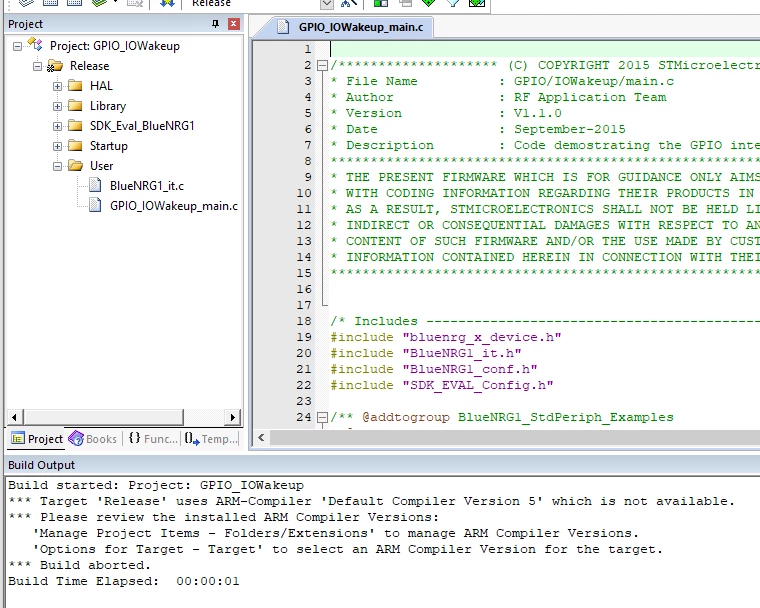
Task: Switch to the Books tab
Action: point(93,439)
